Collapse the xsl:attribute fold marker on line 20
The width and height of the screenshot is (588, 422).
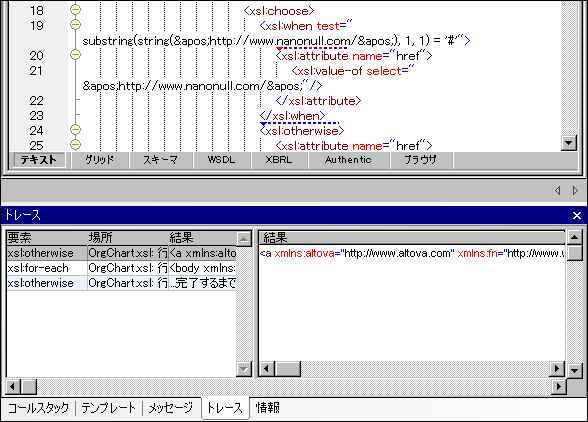point(75,54)
